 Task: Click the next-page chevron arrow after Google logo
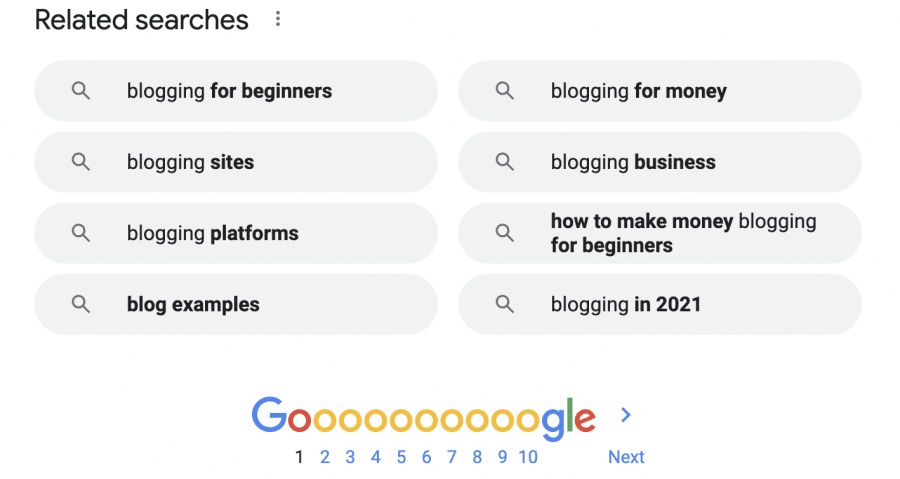click(626, 415)
